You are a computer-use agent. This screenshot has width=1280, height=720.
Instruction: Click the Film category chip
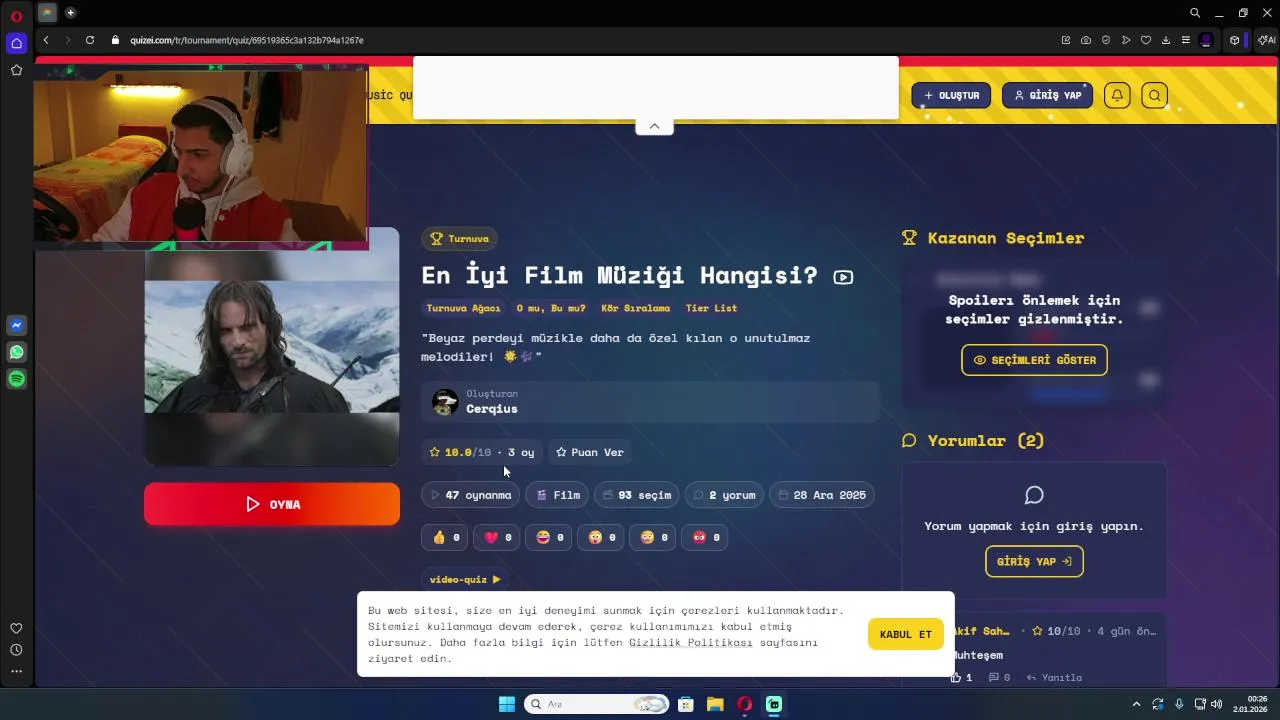pos(558,495)
